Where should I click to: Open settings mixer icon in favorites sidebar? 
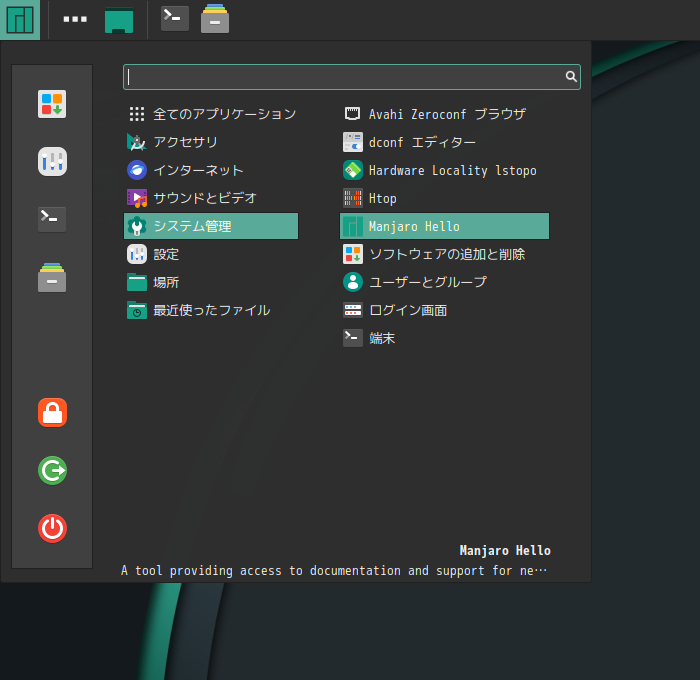click(x=52, y=161)
